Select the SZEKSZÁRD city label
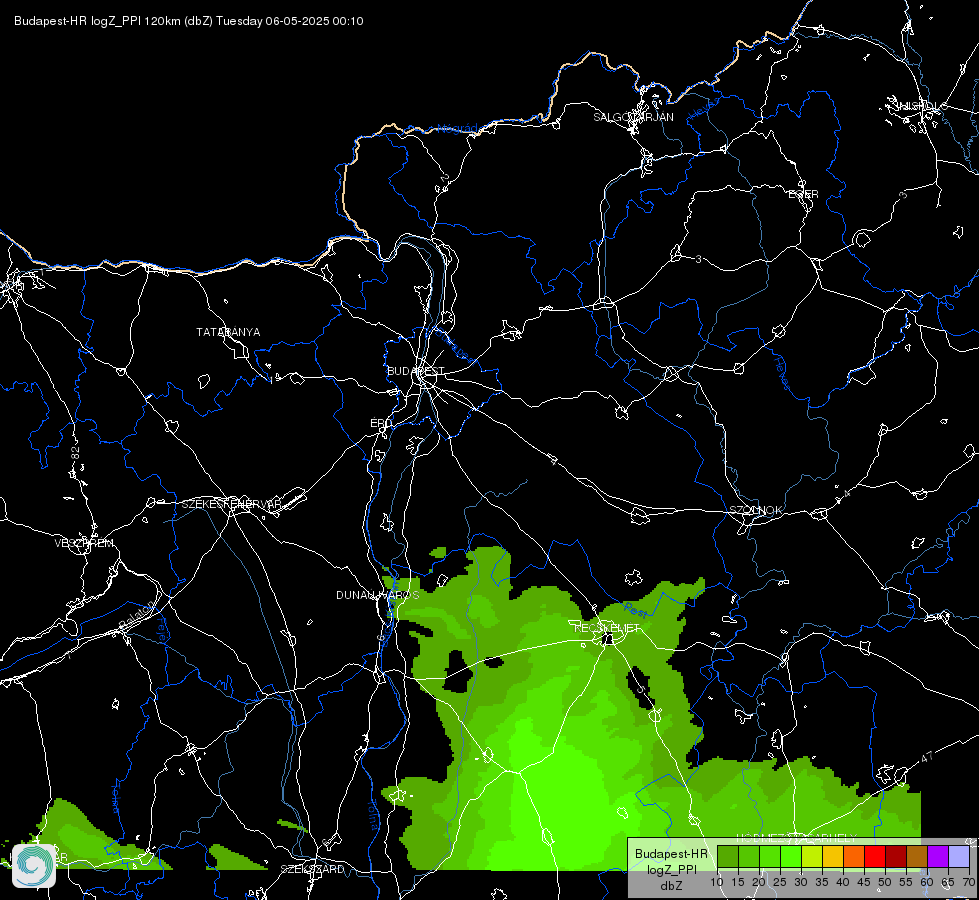 pos(312,869)
